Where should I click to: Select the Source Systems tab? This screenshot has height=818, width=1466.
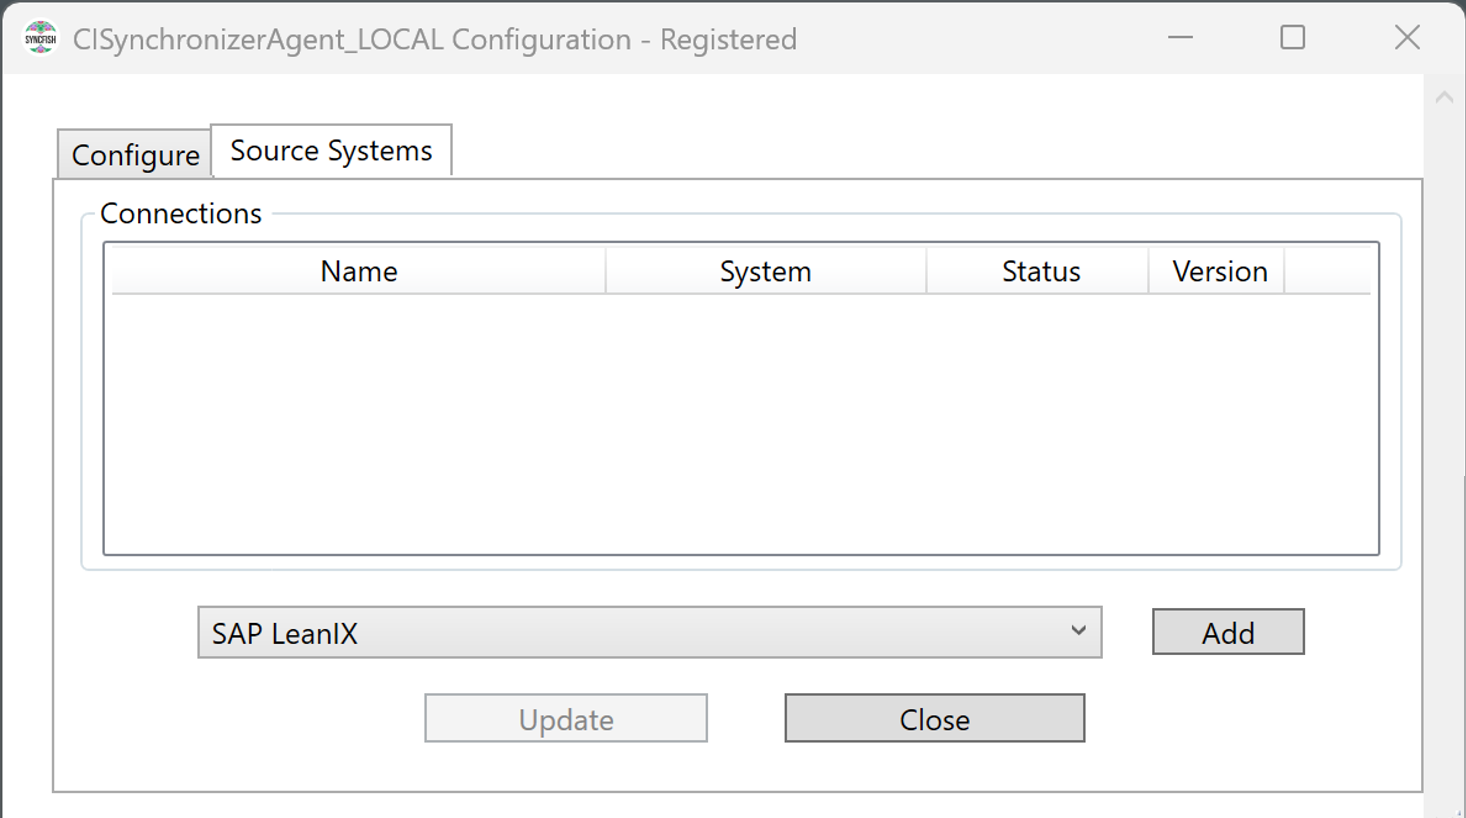pyautogui.click(x=331, y=151)
